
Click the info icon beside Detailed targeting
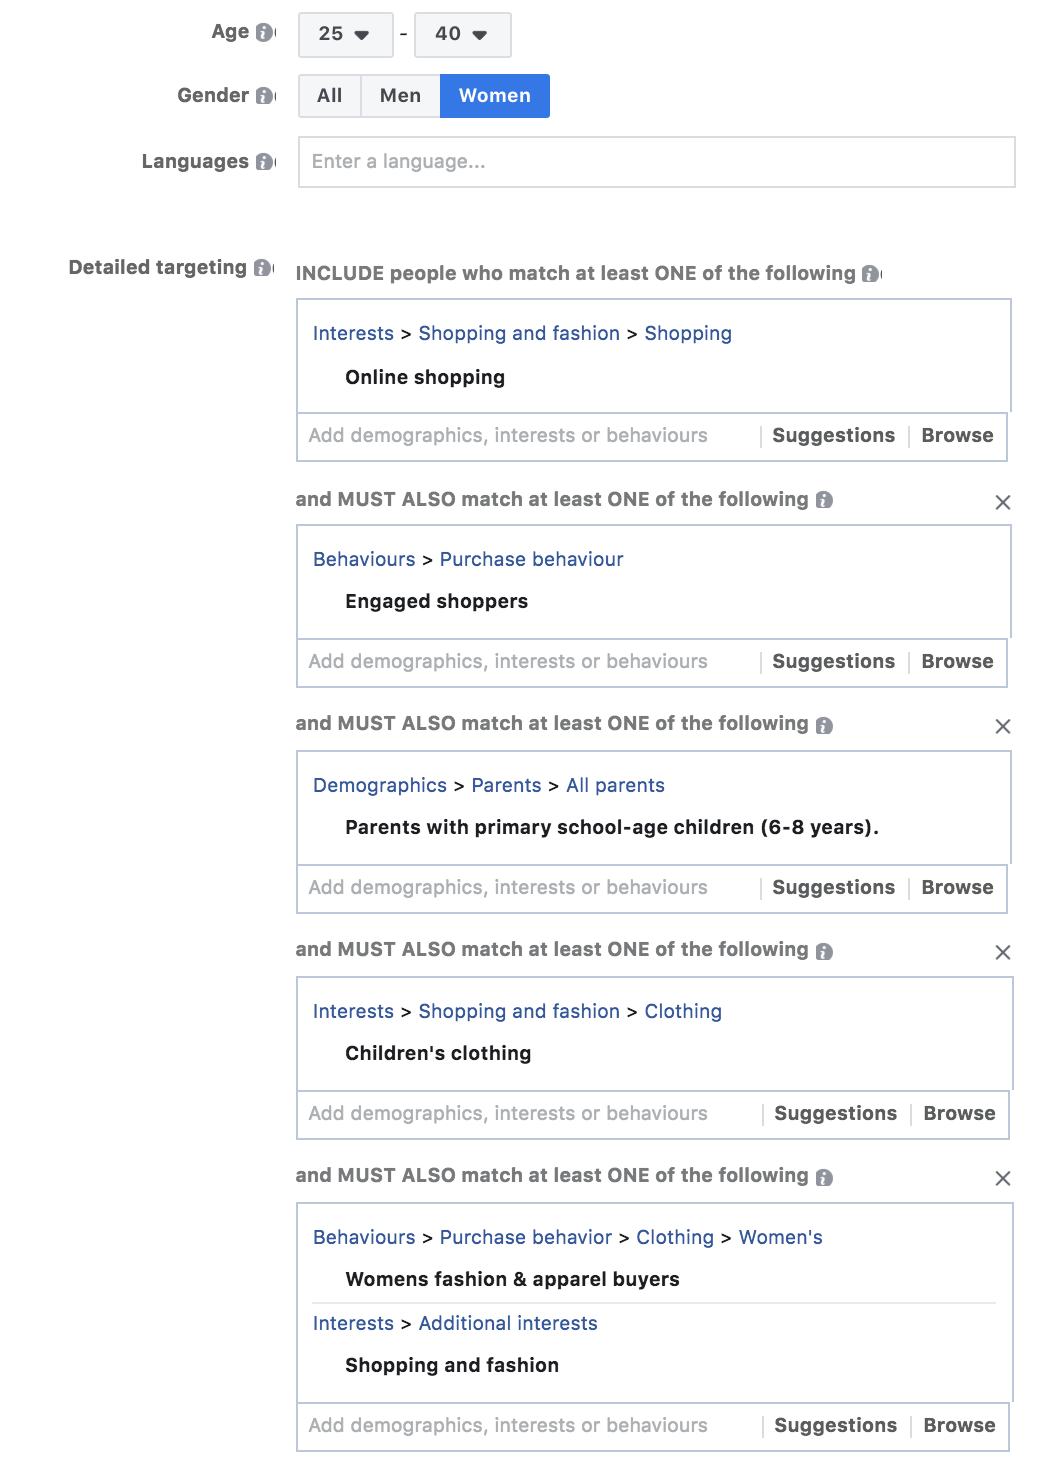[x=262, y=268]
